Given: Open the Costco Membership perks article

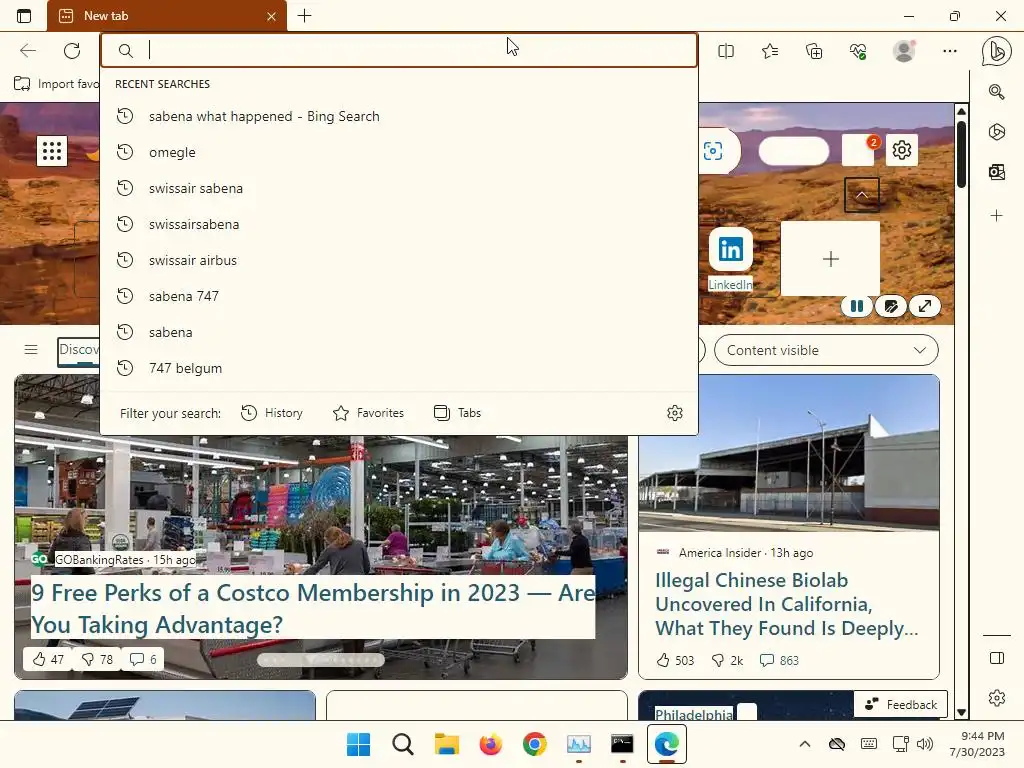Looking at the screenshot, I should 313,608.
